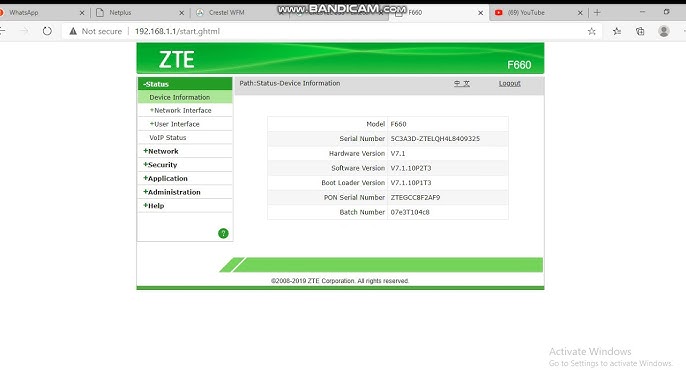Click the Netplus tab page icon
This screenshot has width=686, height=386.
100,13
